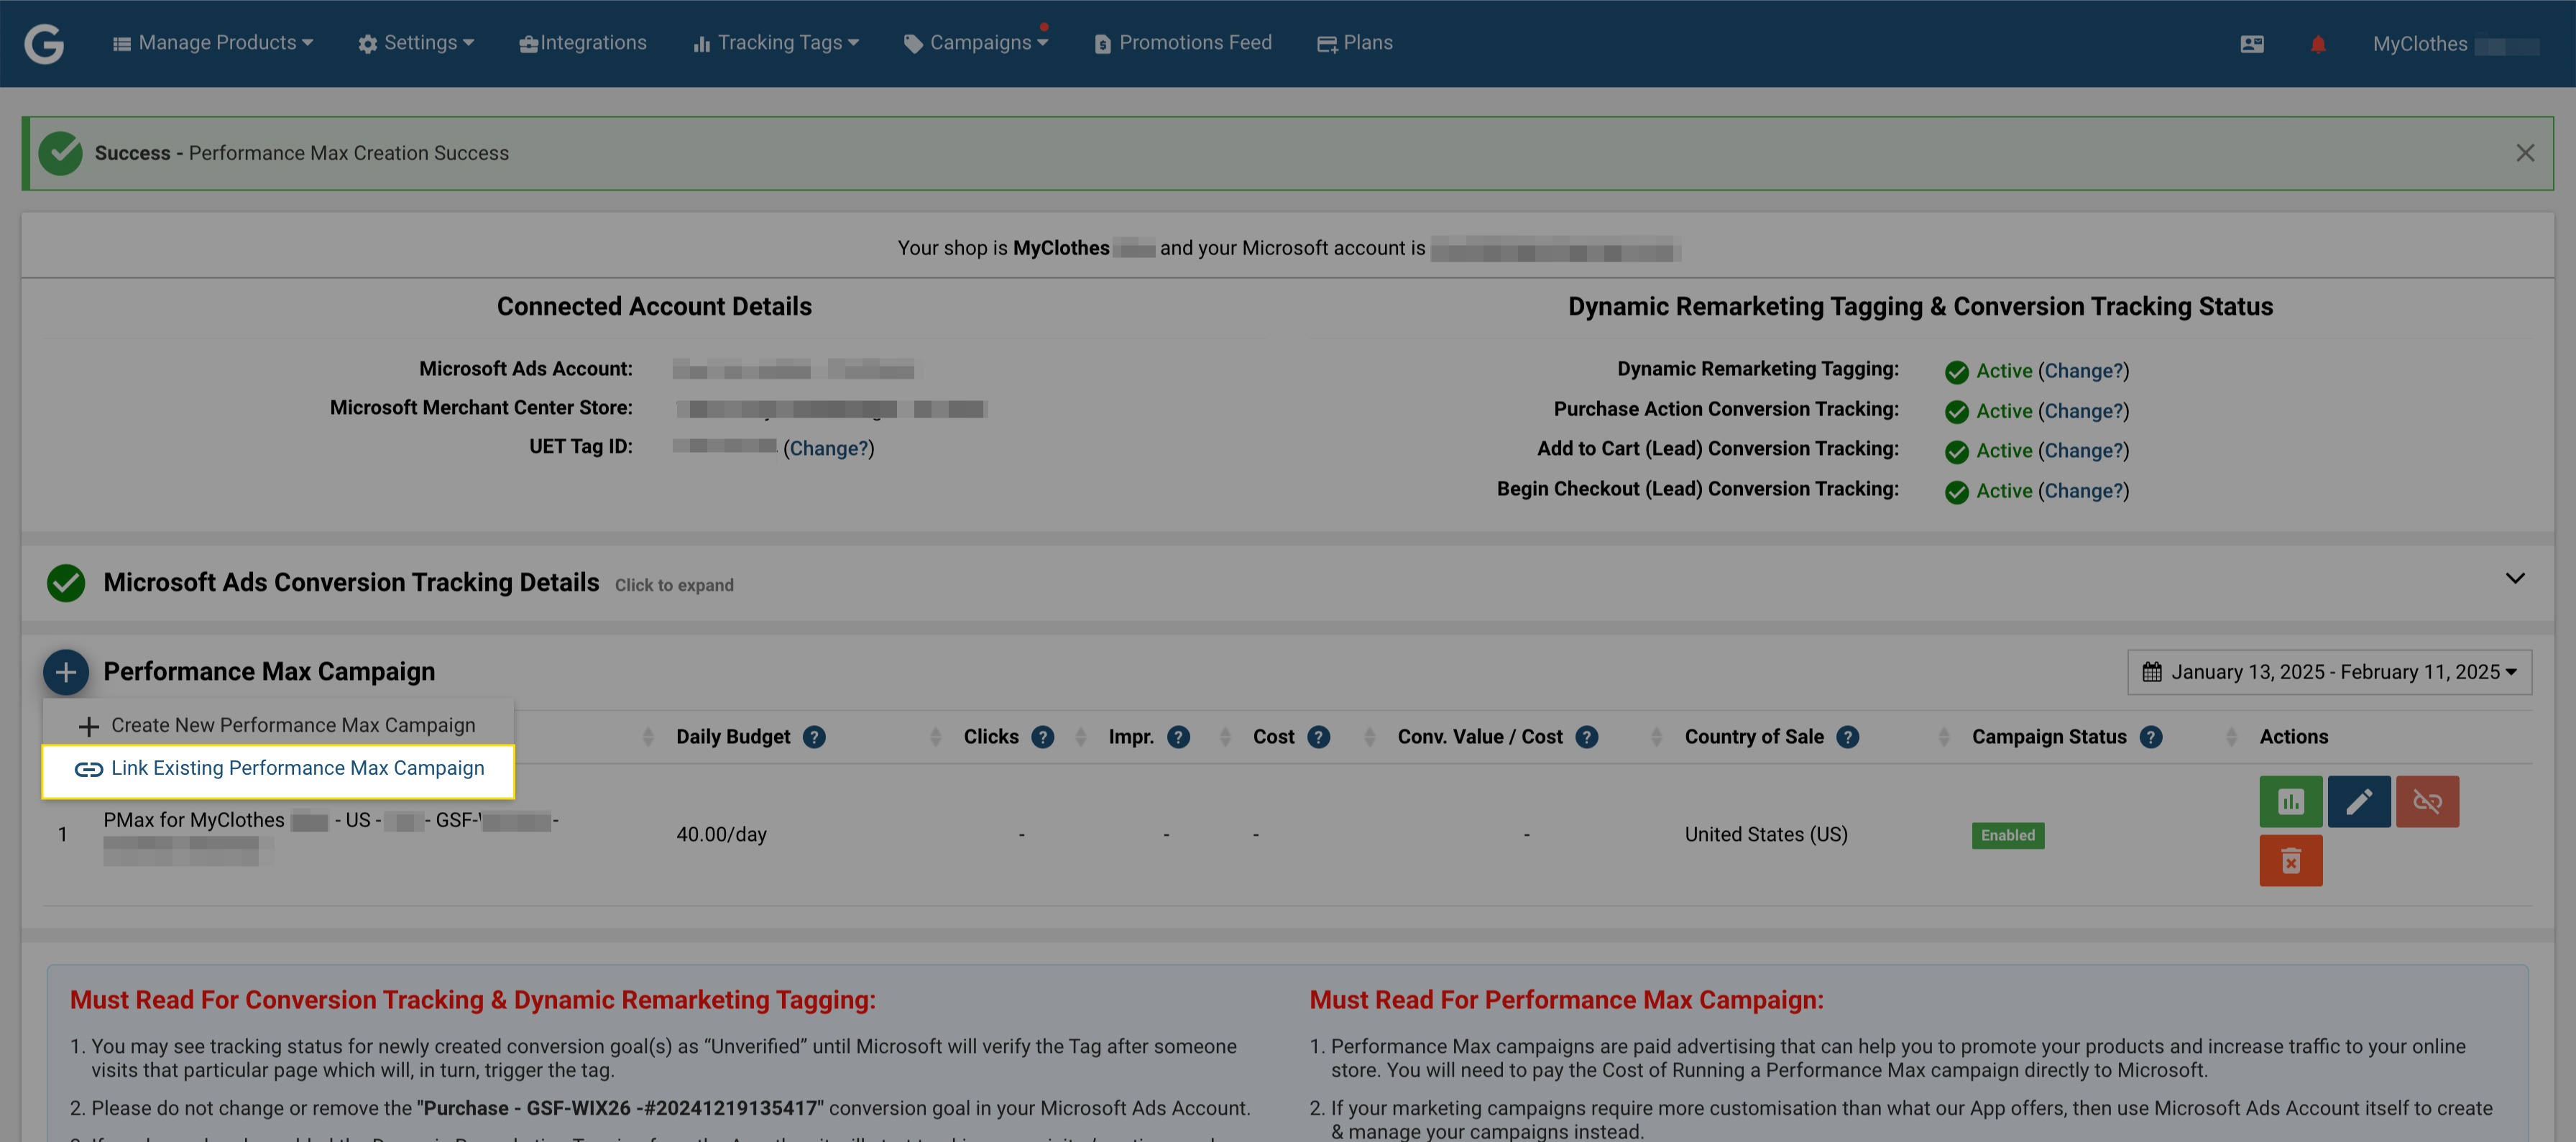Click the plus button beside Performance Max Campaign
This screenshot has width=2576, height=1142.
coord(66,672)
